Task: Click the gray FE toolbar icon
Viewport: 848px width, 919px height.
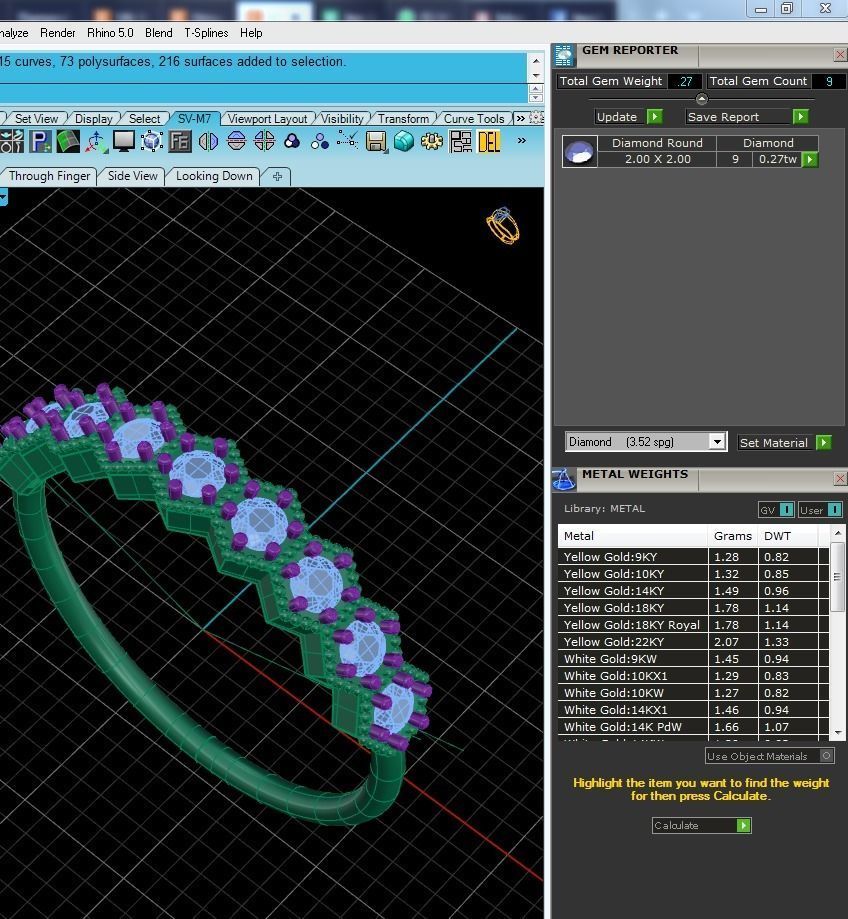Action: [x=180, y=142]
